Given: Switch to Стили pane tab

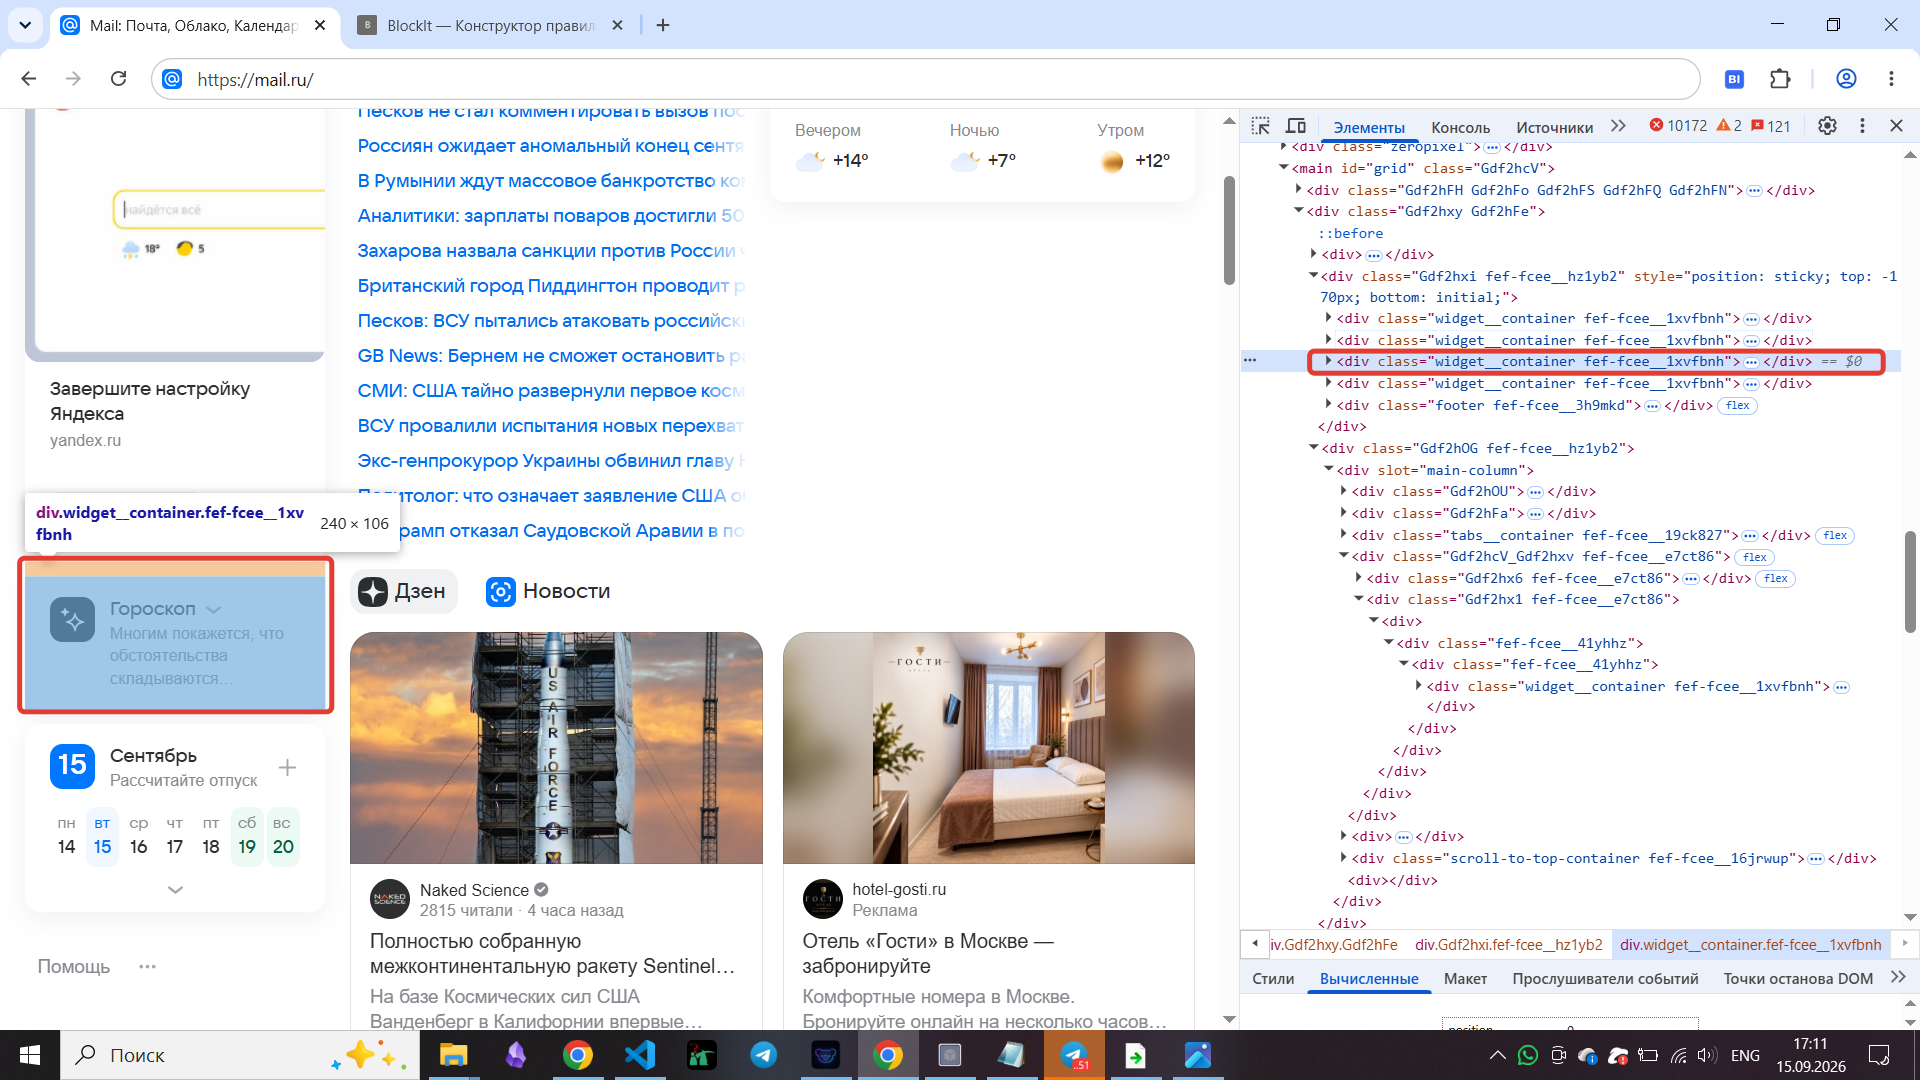Looking at the screenshot, I should pos(1273,979).
